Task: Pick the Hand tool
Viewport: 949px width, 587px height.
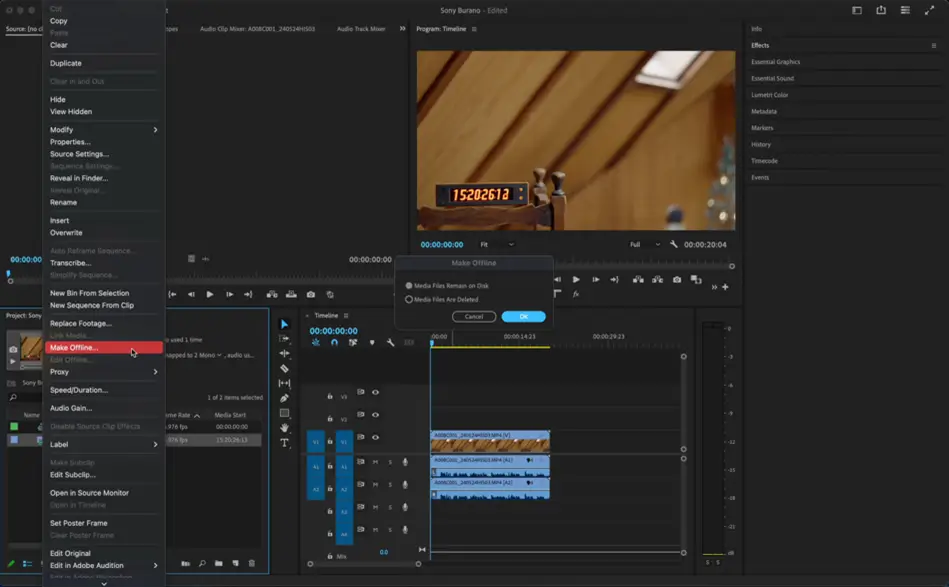Action: point(284,428)
